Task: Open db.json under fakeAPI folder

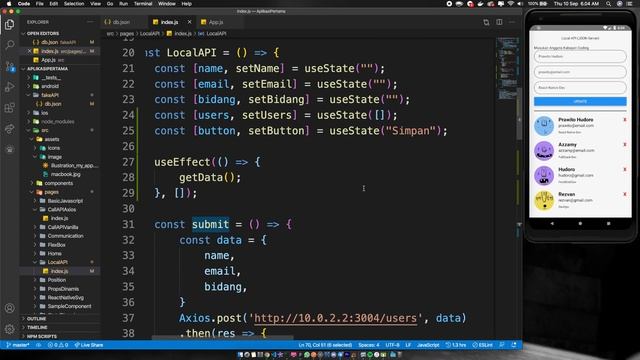Action: click(x=53, y=104)
